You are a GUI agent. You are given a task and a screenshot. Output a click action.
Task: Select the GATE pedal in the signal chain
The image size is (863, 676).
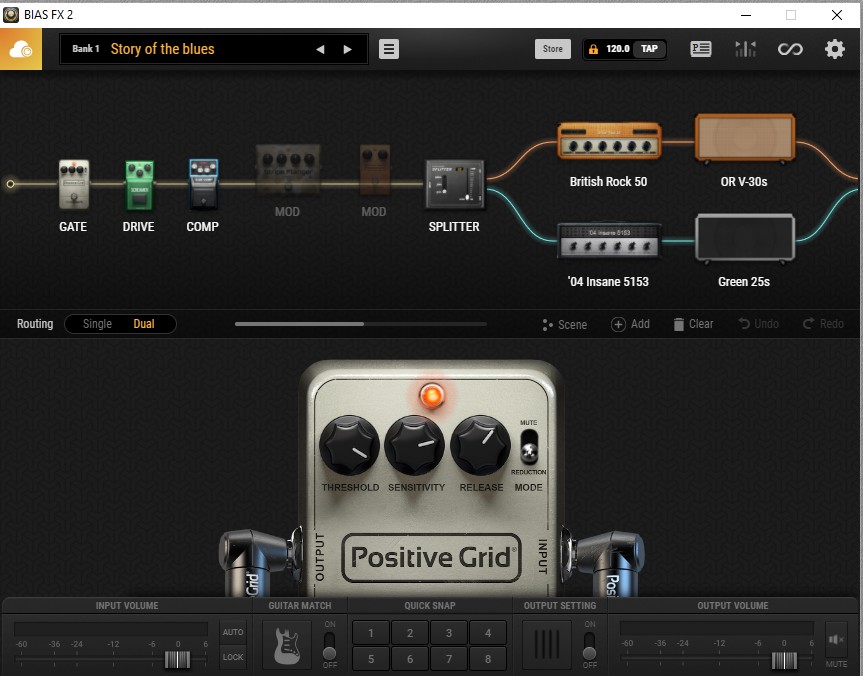coord(72,185)
